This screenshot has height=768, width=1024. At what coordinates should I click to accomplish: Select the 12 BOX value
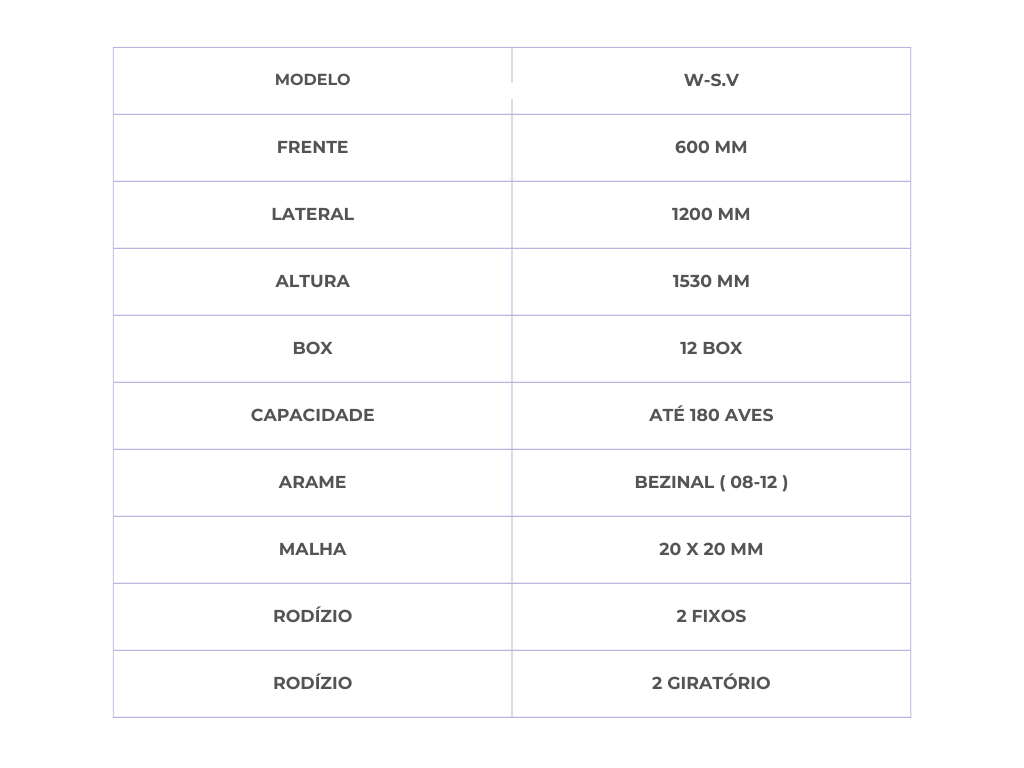pyautogui.click(x=711, y=349)
